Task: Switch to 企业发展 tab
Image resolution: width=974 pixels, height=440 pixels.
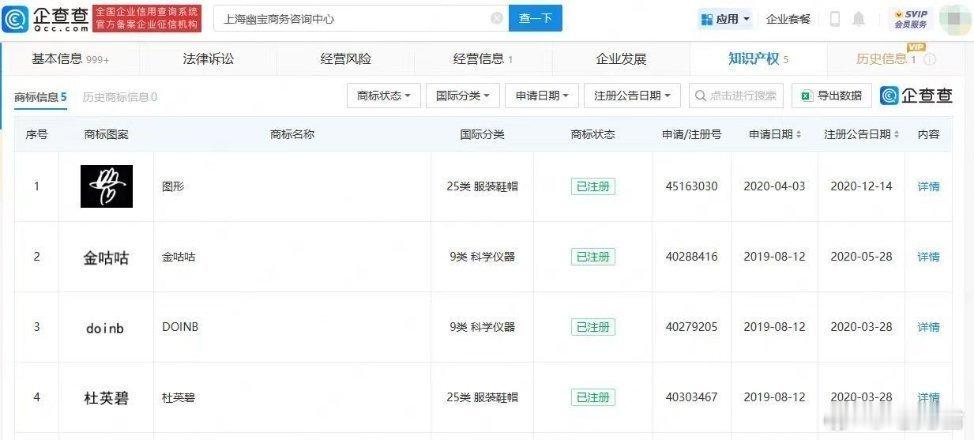Action: click(621, 60)
